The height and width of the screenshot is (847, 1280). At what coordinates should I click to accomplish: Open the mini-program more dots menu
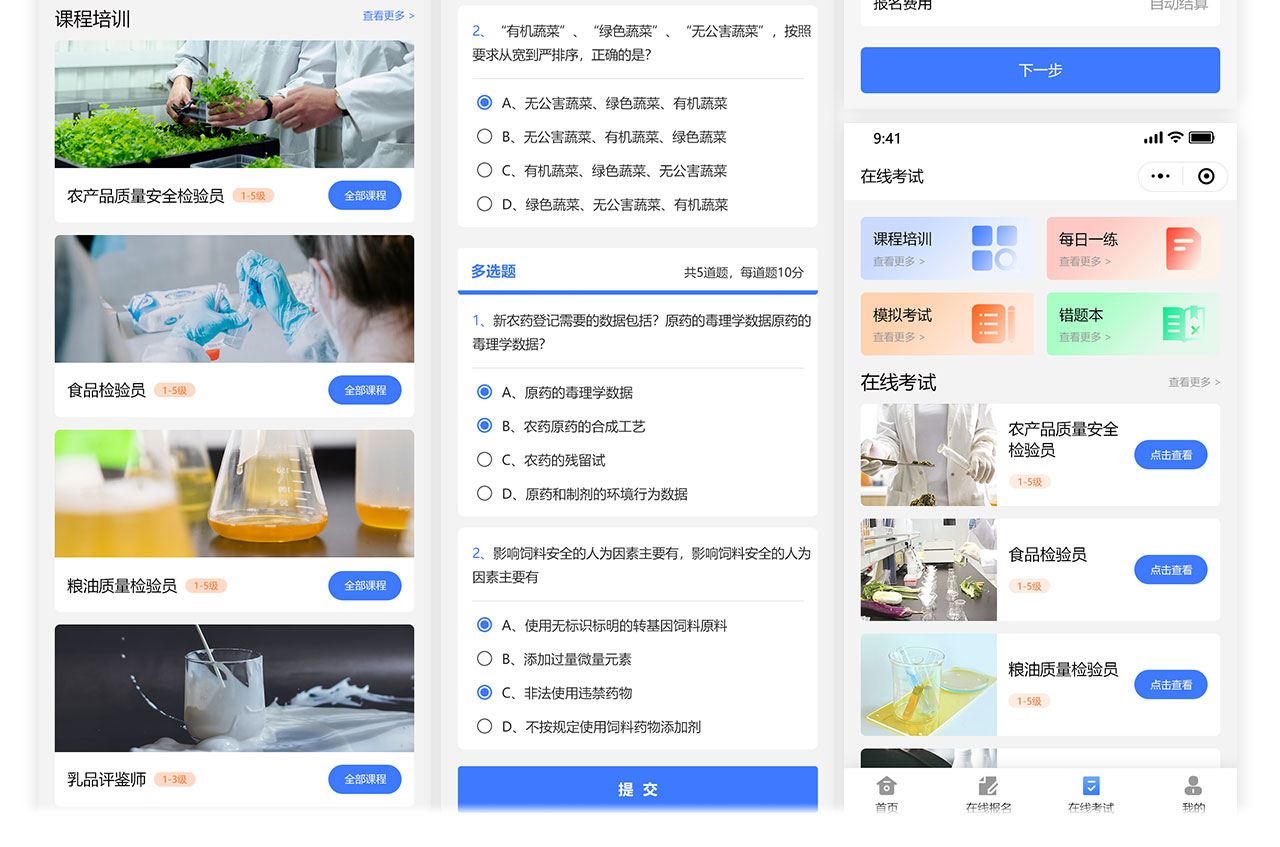(x=1160, y=176)
